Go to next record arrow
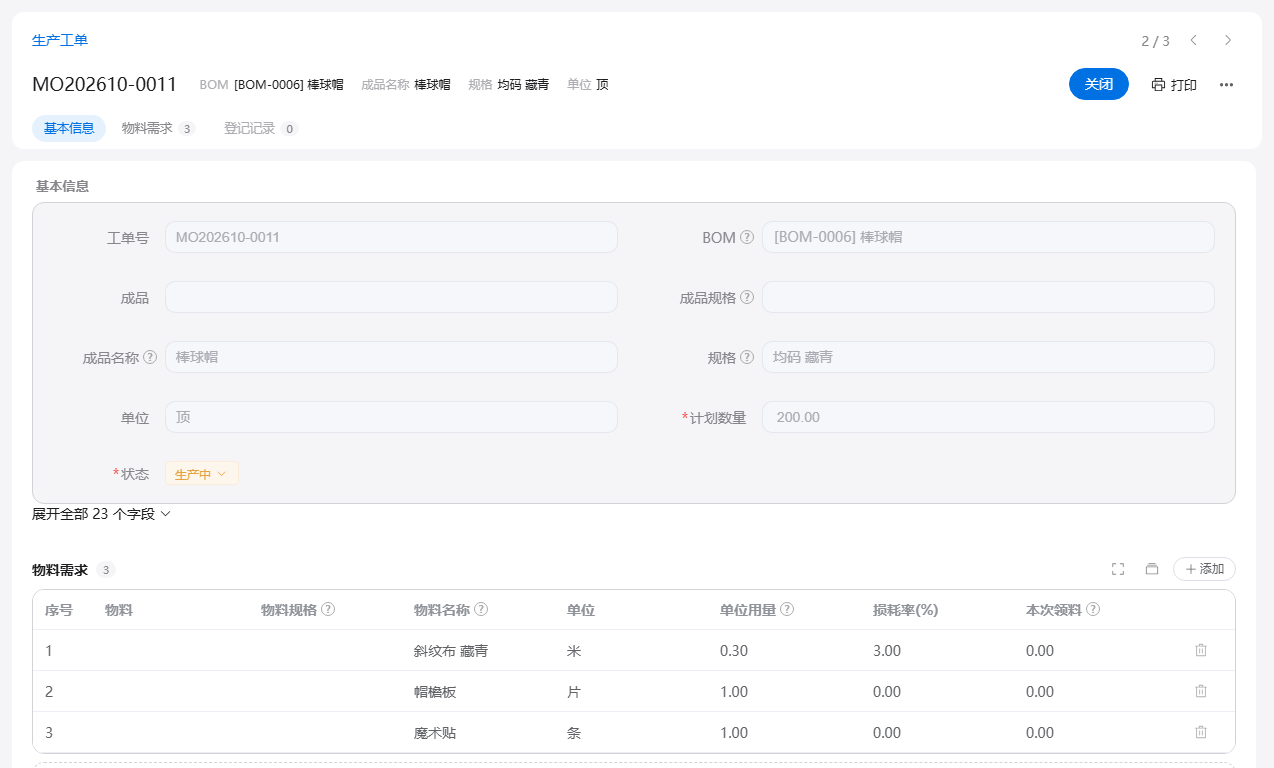1274x768 pixels. coord(1228,40)
